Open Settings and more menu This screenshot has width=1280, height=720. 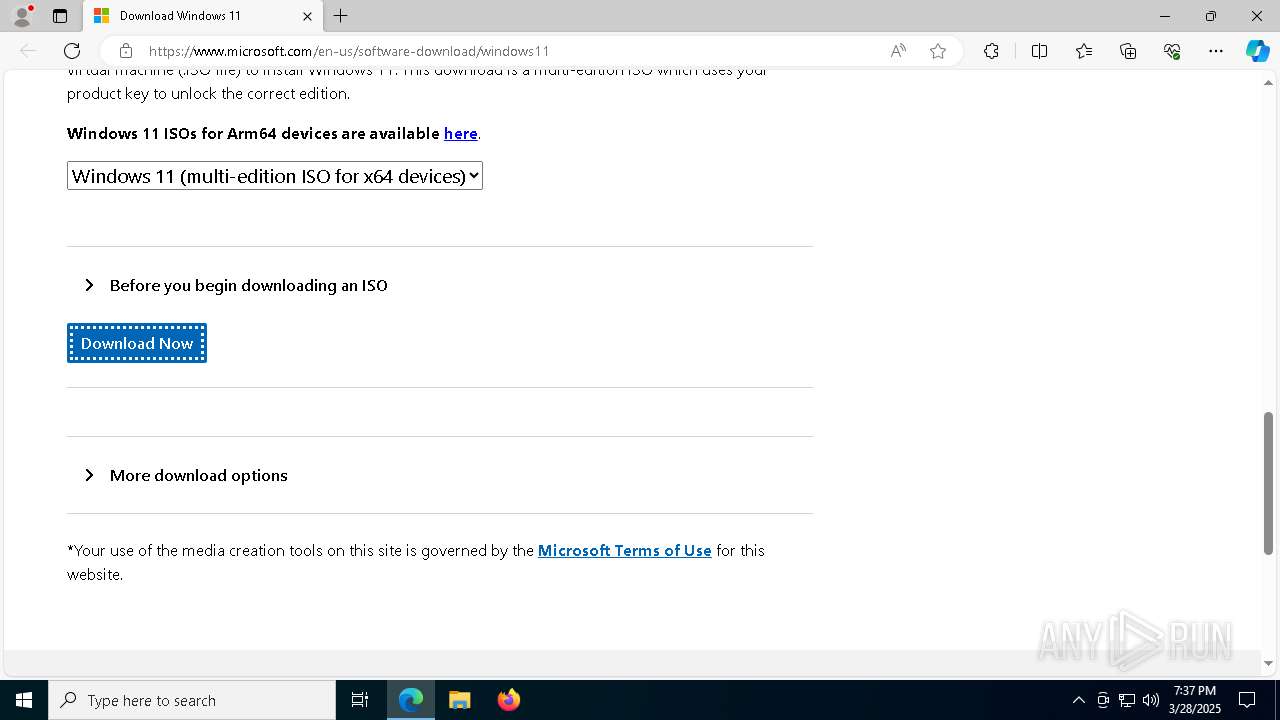click(x=1216, y=51)
